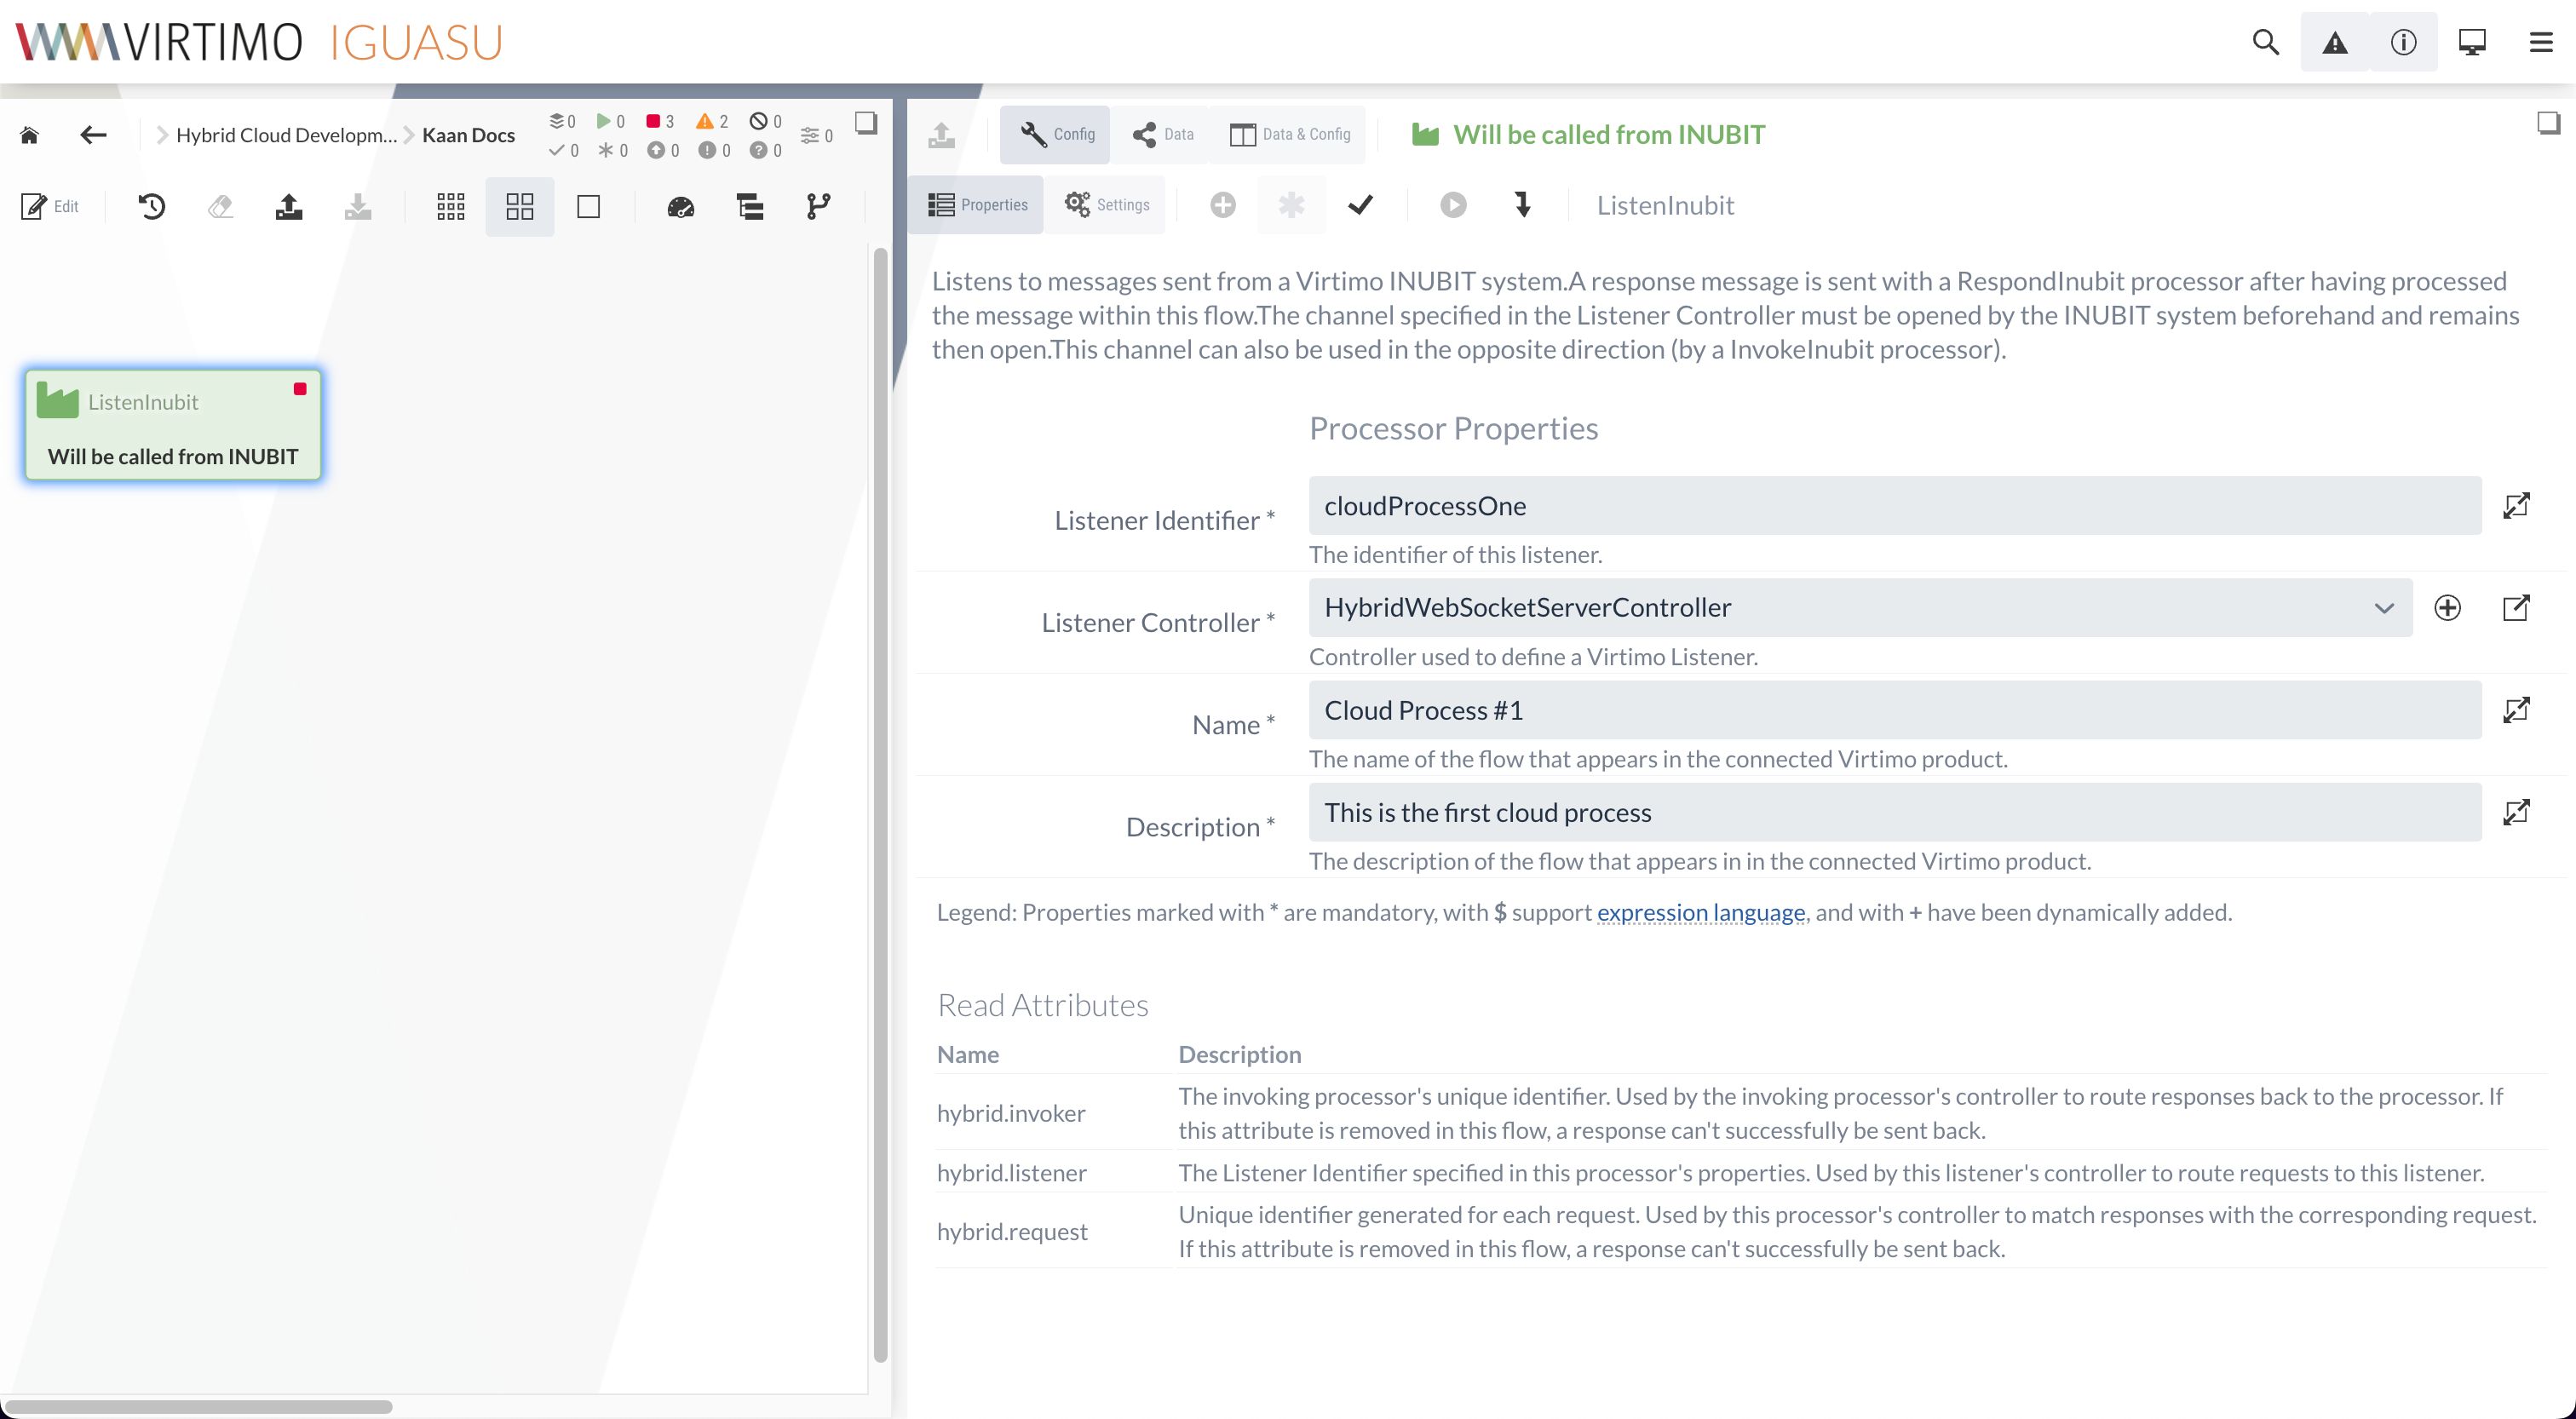The height and width of the screenshot is (1419, 2576).
Task: Expand the Description field editor
Action: [2515, 812]
